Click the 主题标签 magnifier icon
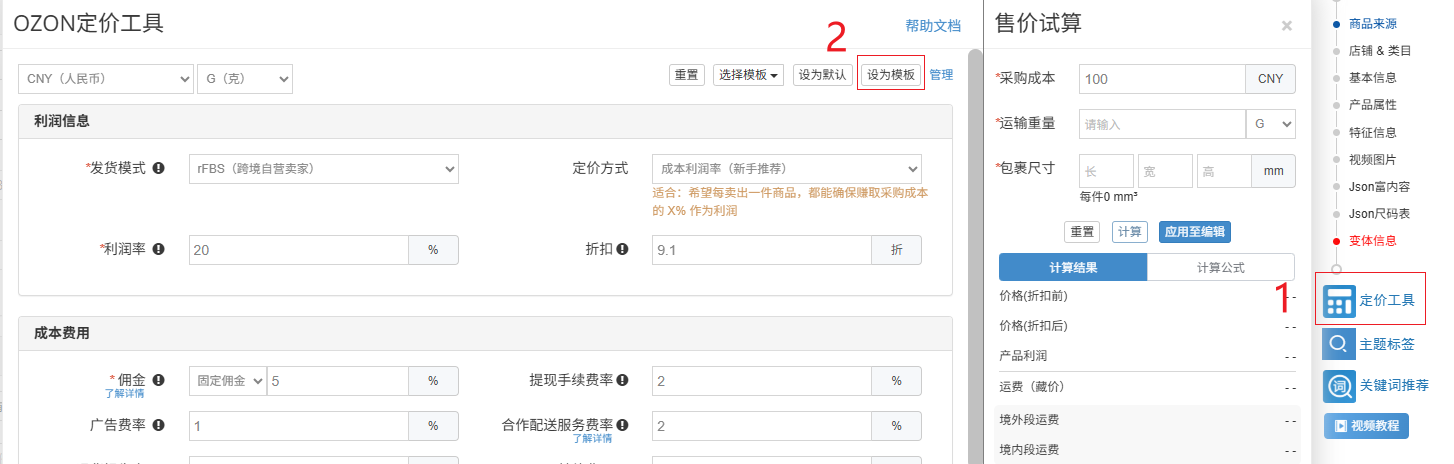 pyautogui.click(x=1338, y=344)
